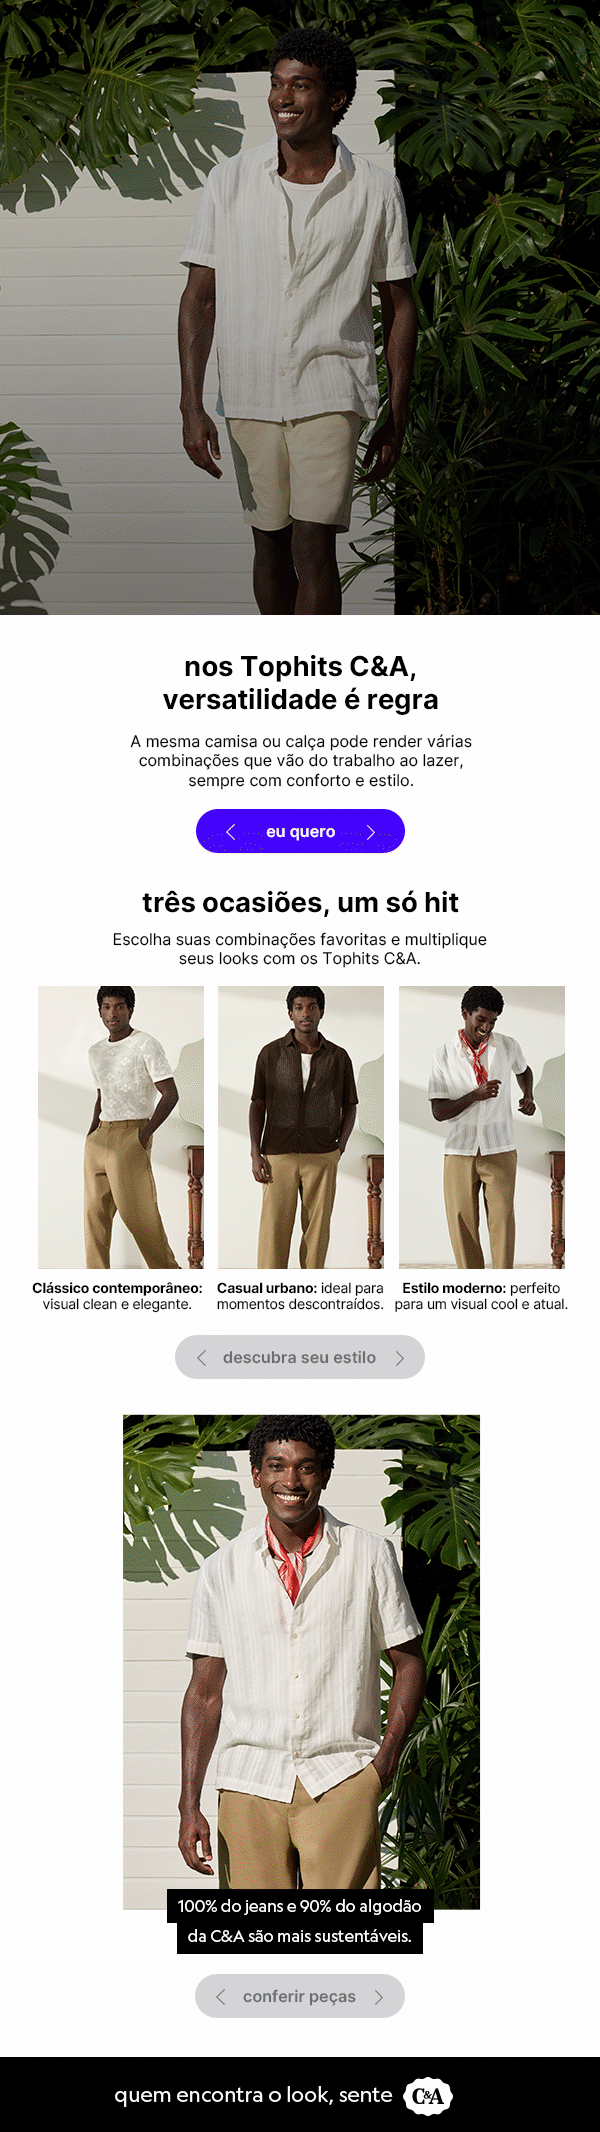Click the top hero image of model
This screenshot has height=2132, width=600.
click(300, 307)
